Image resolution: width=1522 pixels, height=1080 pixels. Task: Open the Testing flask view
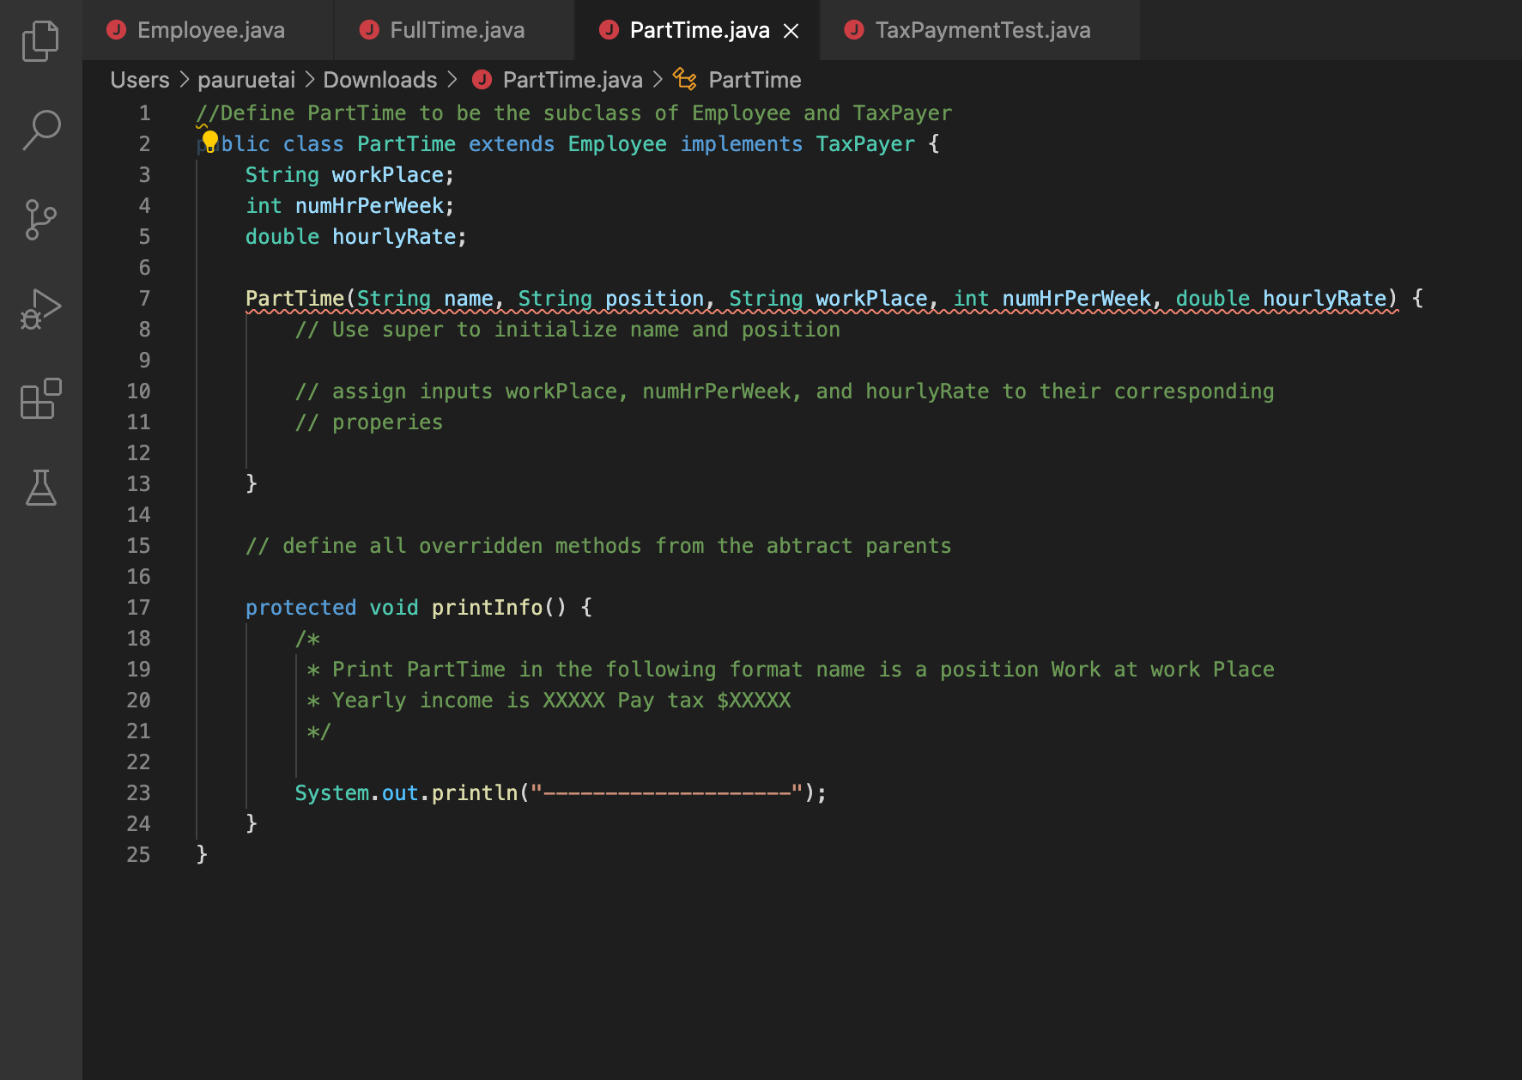41,487
